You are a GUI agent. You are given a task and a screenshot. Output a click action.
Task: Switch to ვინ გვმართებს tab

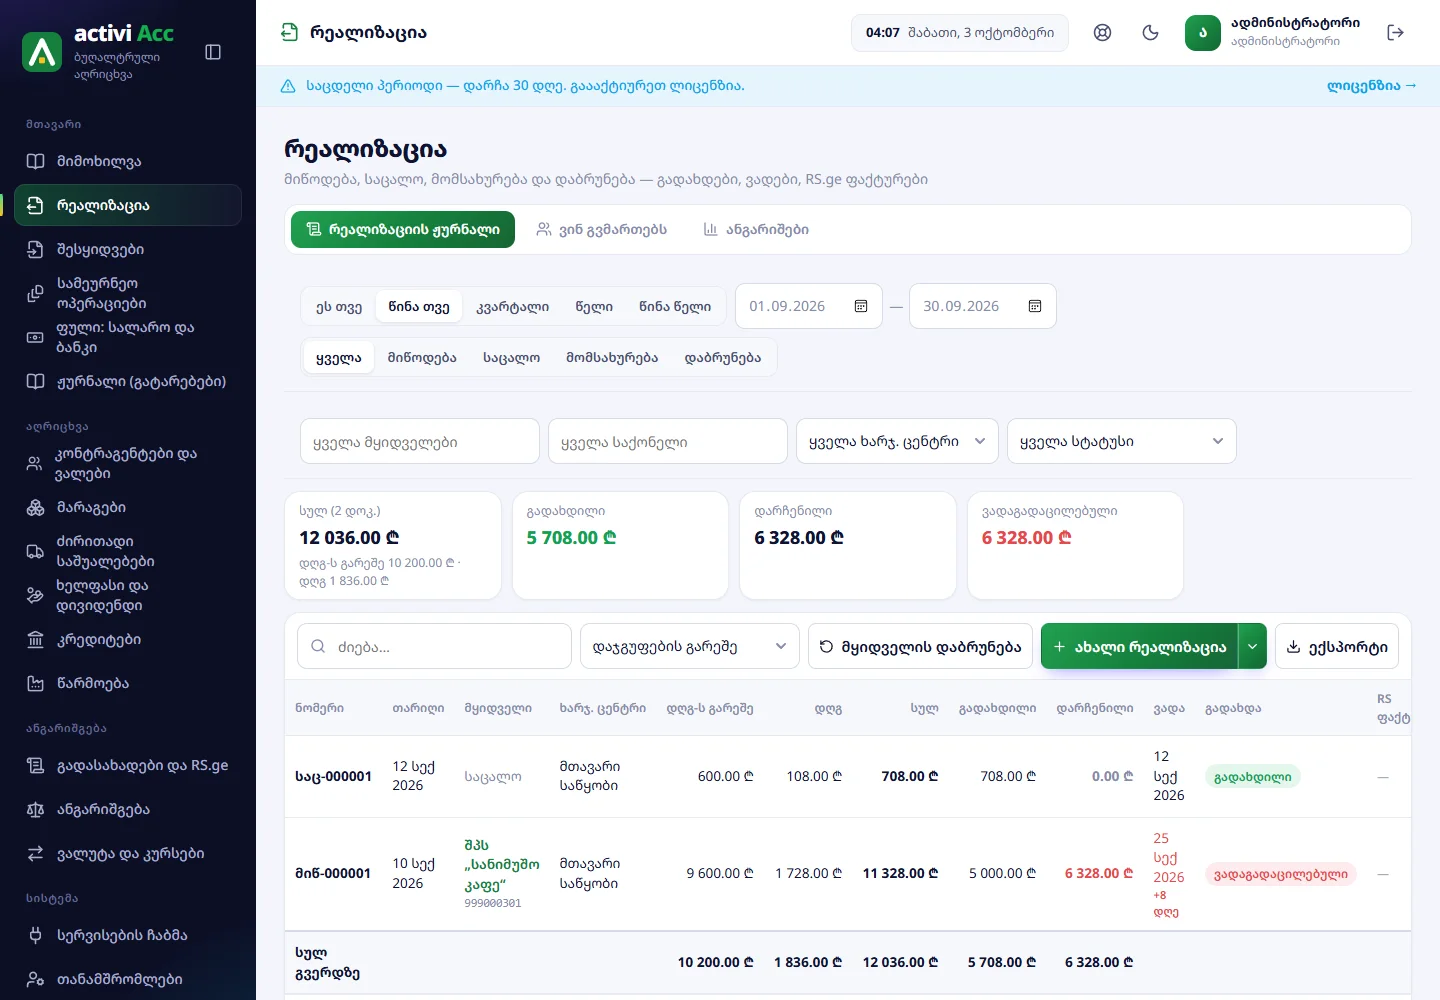click(x=601, y=229)
